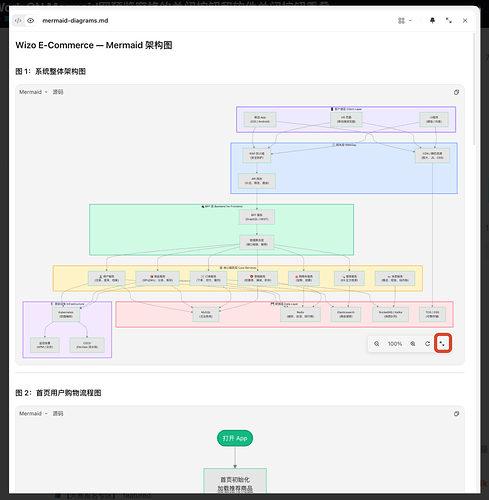Viewport: 489px width, 500px height.
Task: Pin the mermaid-diagrams.md panel
Action: point(432,21)
